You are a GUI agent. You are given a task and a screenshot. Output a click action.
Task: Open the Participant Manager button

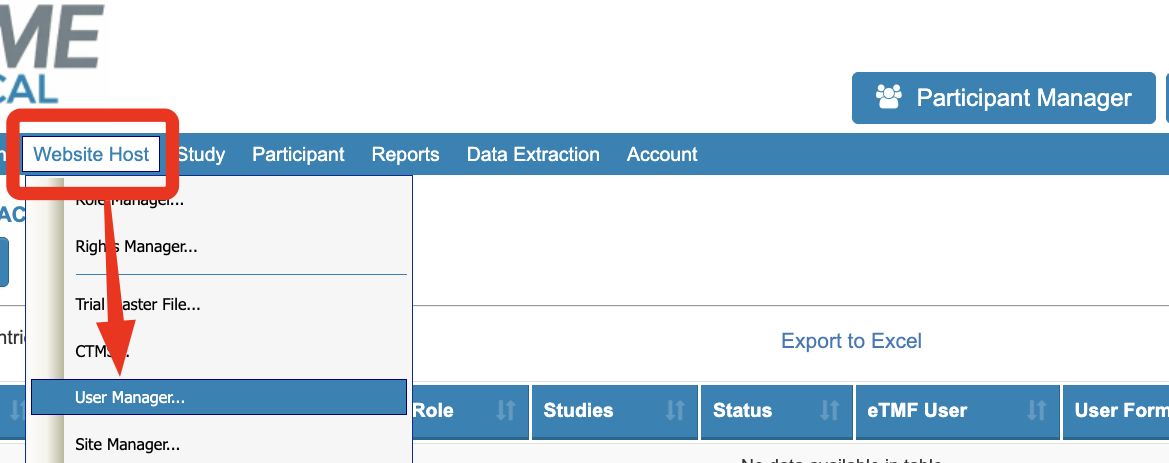1003,98
